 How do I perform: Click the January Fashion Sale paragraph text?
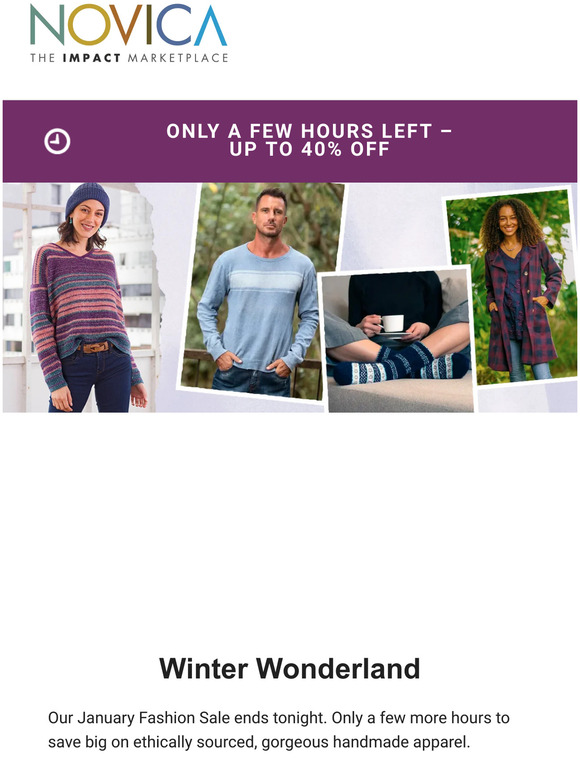pyautogui.click(x=278, y=730)
